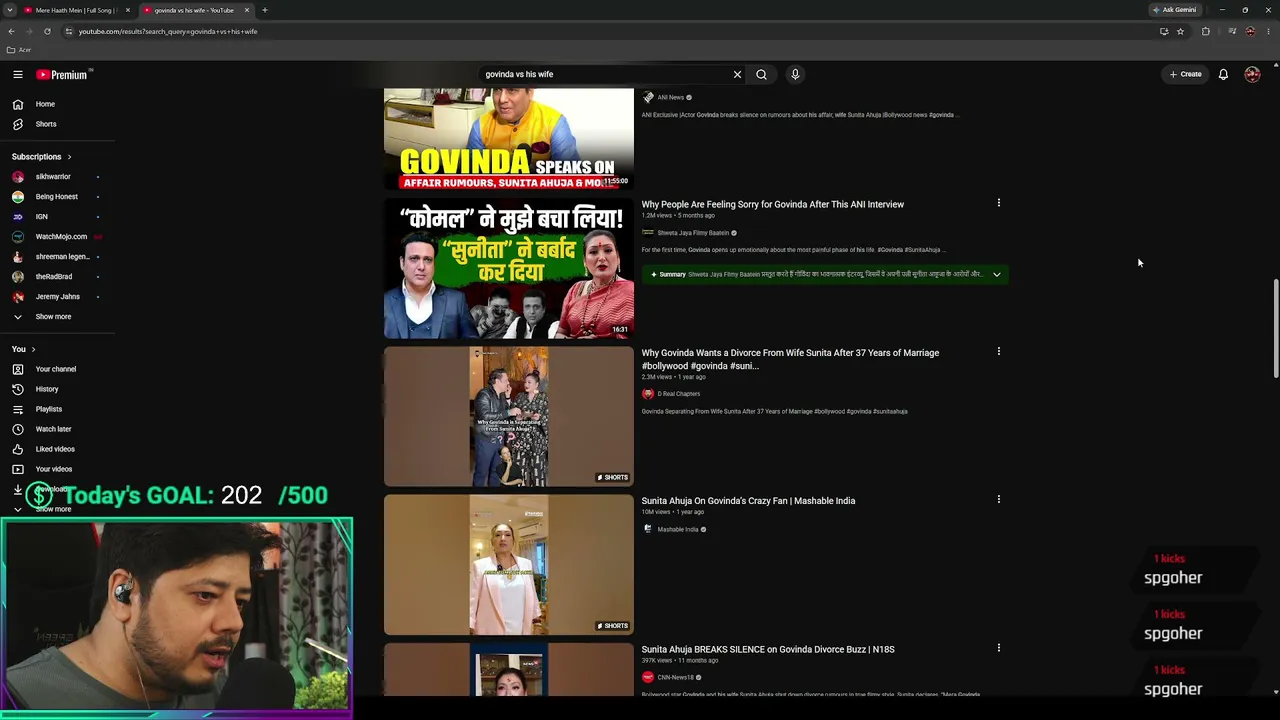This screenshot has width=1280, height=720.
Task: Expand the You section heading
Action: (24, 349)
